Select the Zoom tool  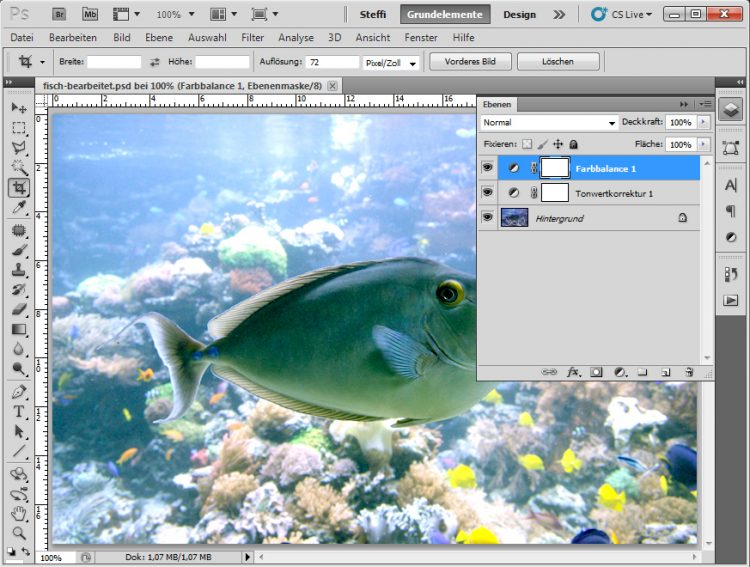click(x=19, y=533)
